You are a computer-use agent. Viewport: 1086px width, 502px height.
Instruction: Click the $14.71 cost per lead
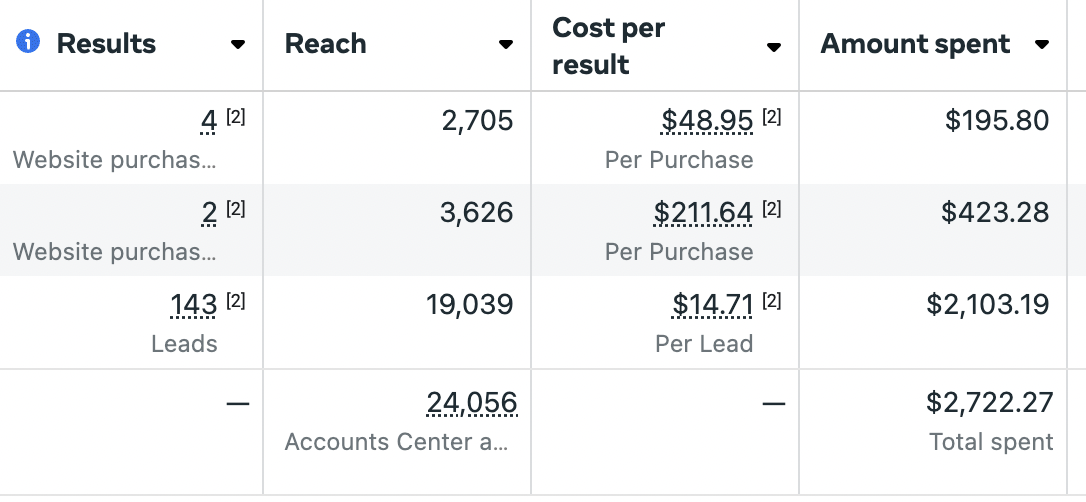coord(712,304)
